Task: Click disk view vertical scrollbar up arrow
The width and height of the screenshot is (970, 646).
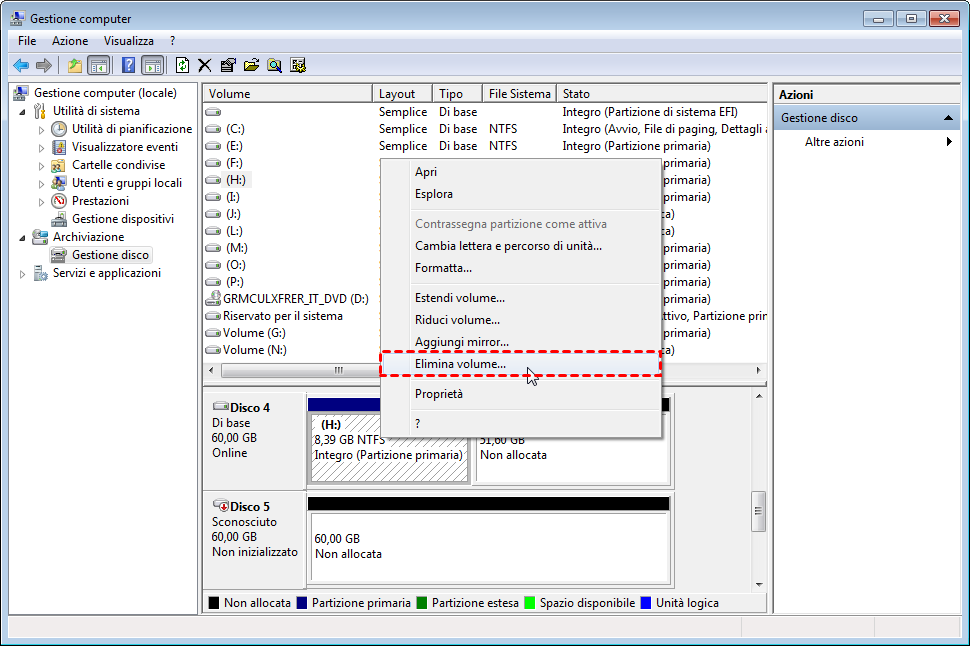Action: [759, 396]
